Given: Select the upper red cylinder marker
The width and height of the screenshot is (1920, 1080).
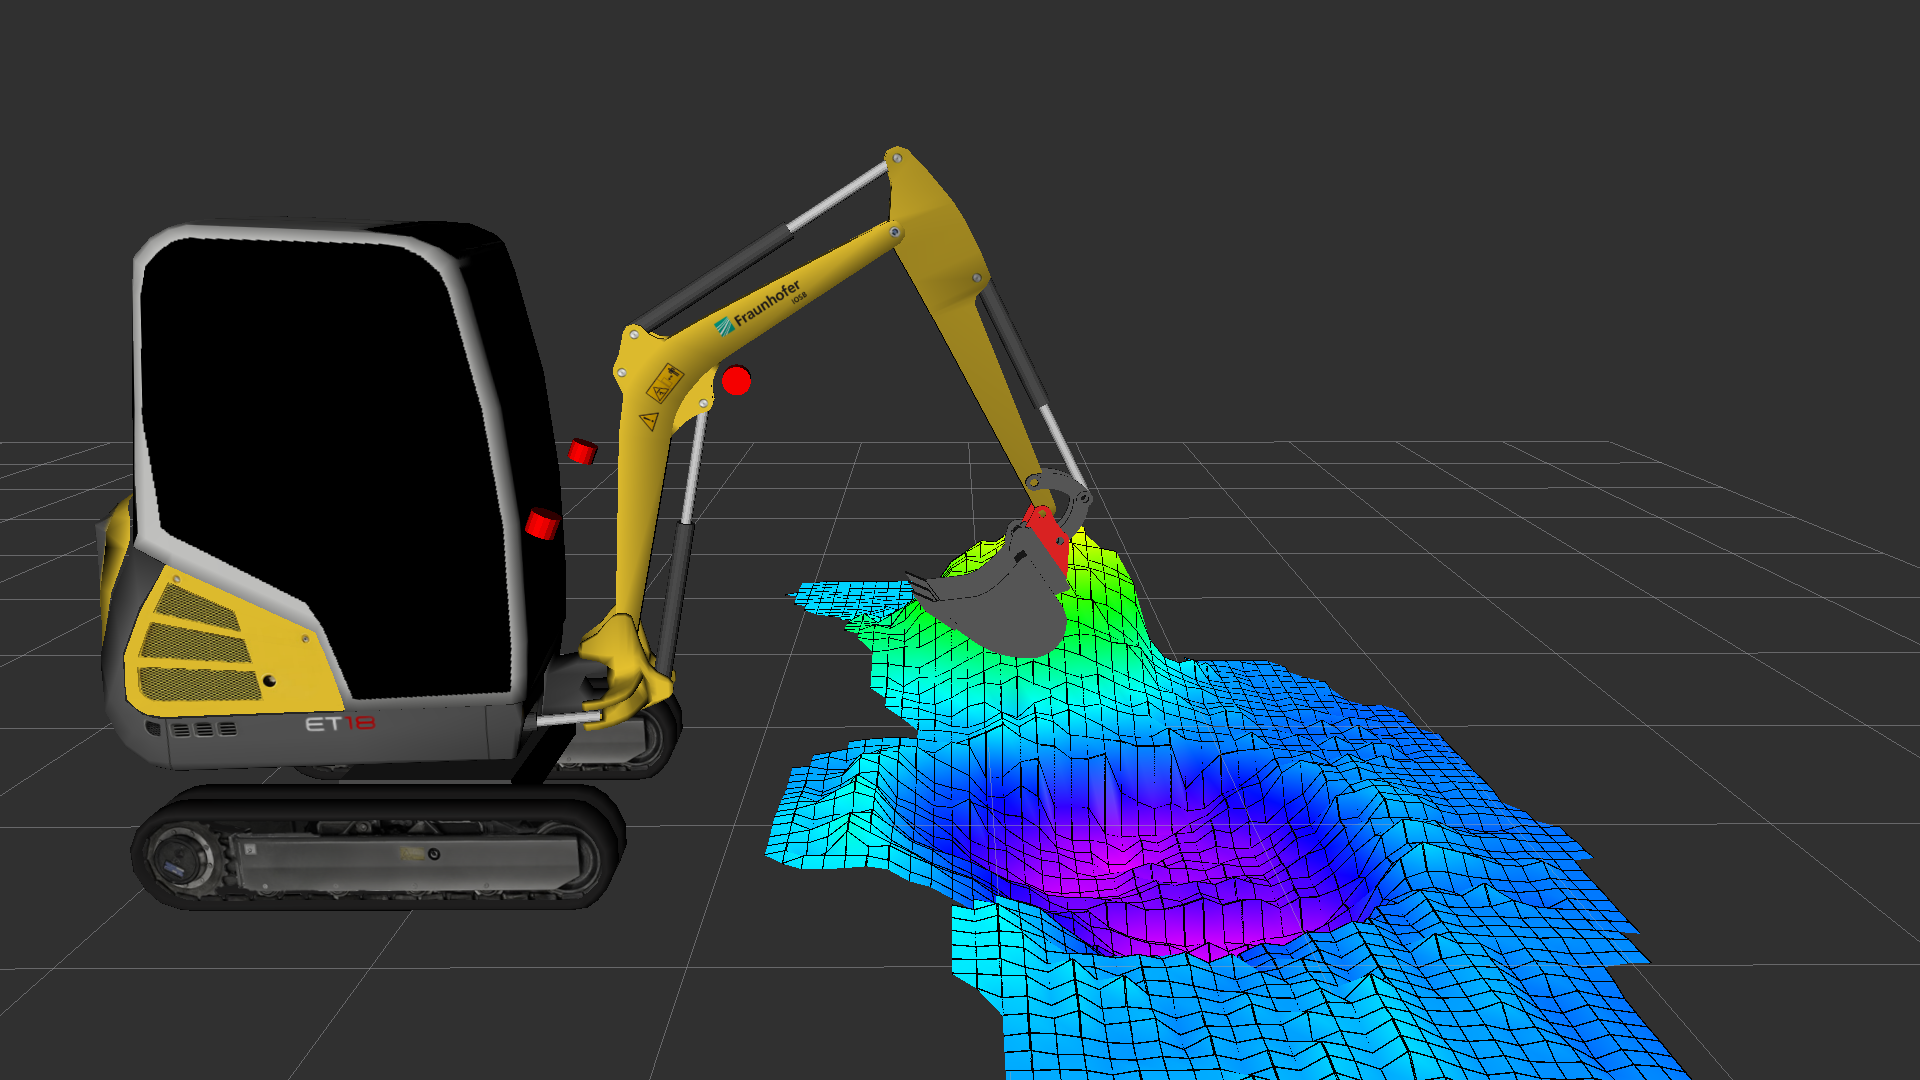Looking at the screenshot, I should (x=582, y=451).
